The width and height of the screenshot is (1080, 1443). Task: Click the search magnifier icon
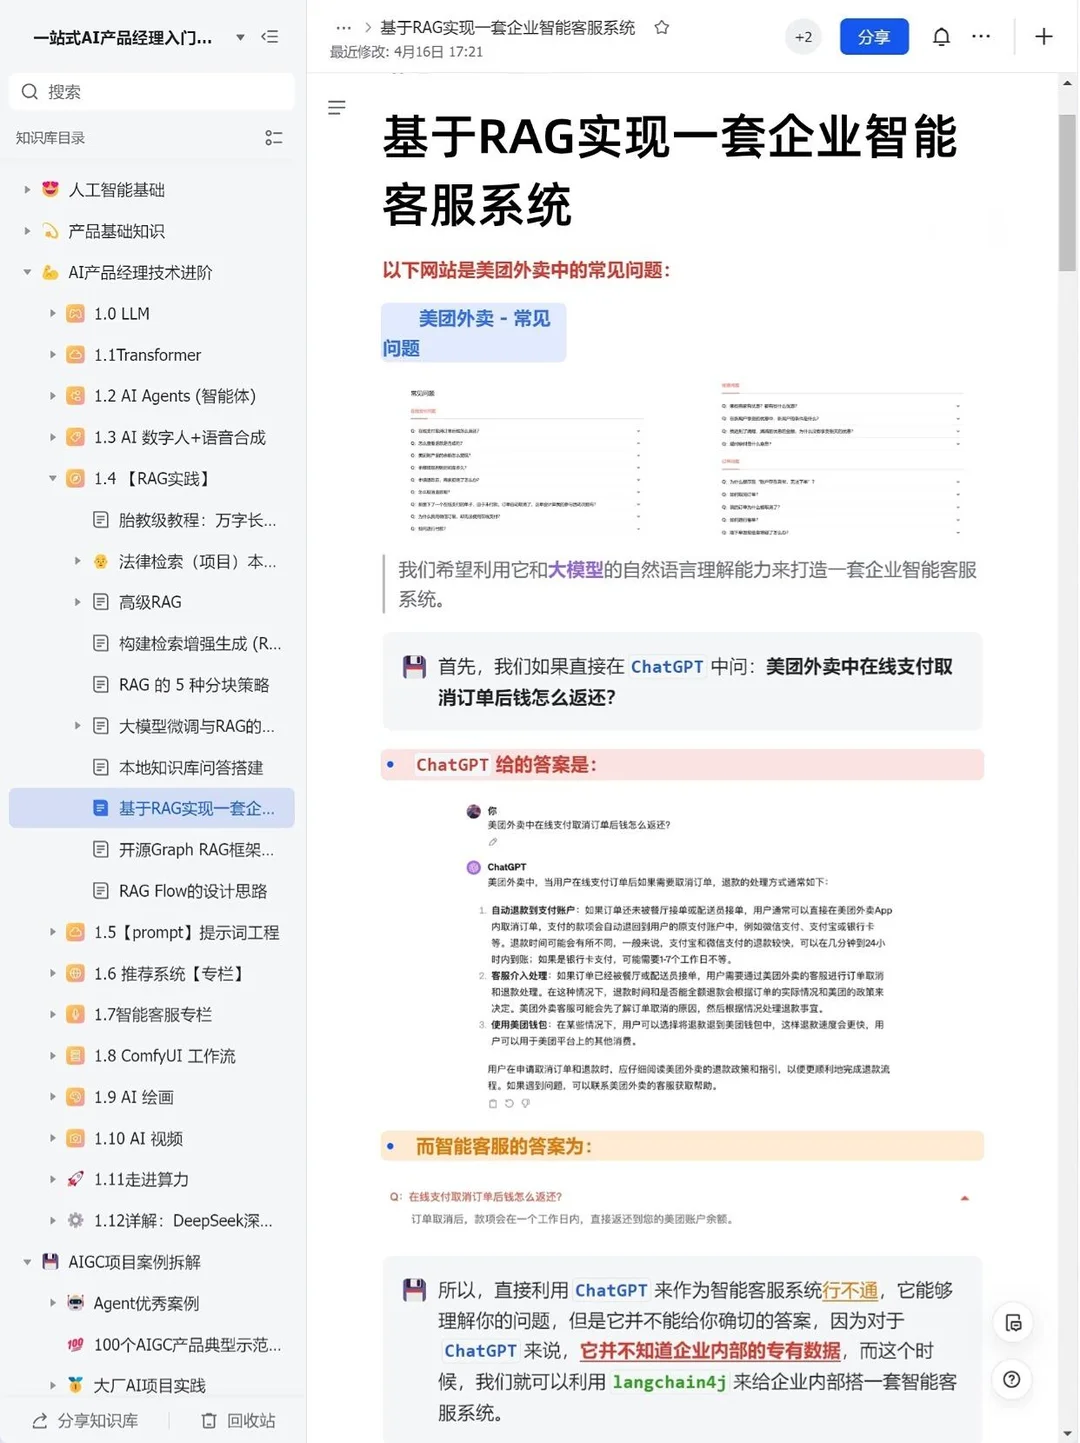tap(30, 92)
